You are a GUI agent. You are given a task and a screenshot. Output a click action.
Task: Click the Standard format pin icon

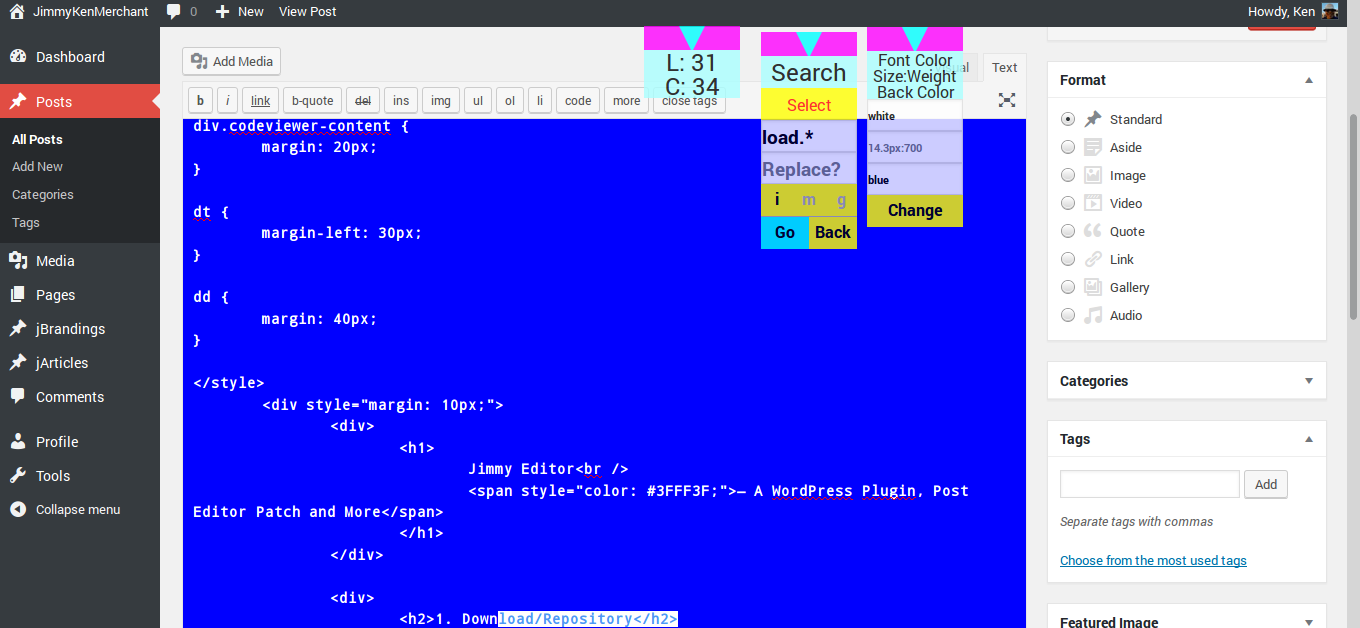click(1093, 119)
